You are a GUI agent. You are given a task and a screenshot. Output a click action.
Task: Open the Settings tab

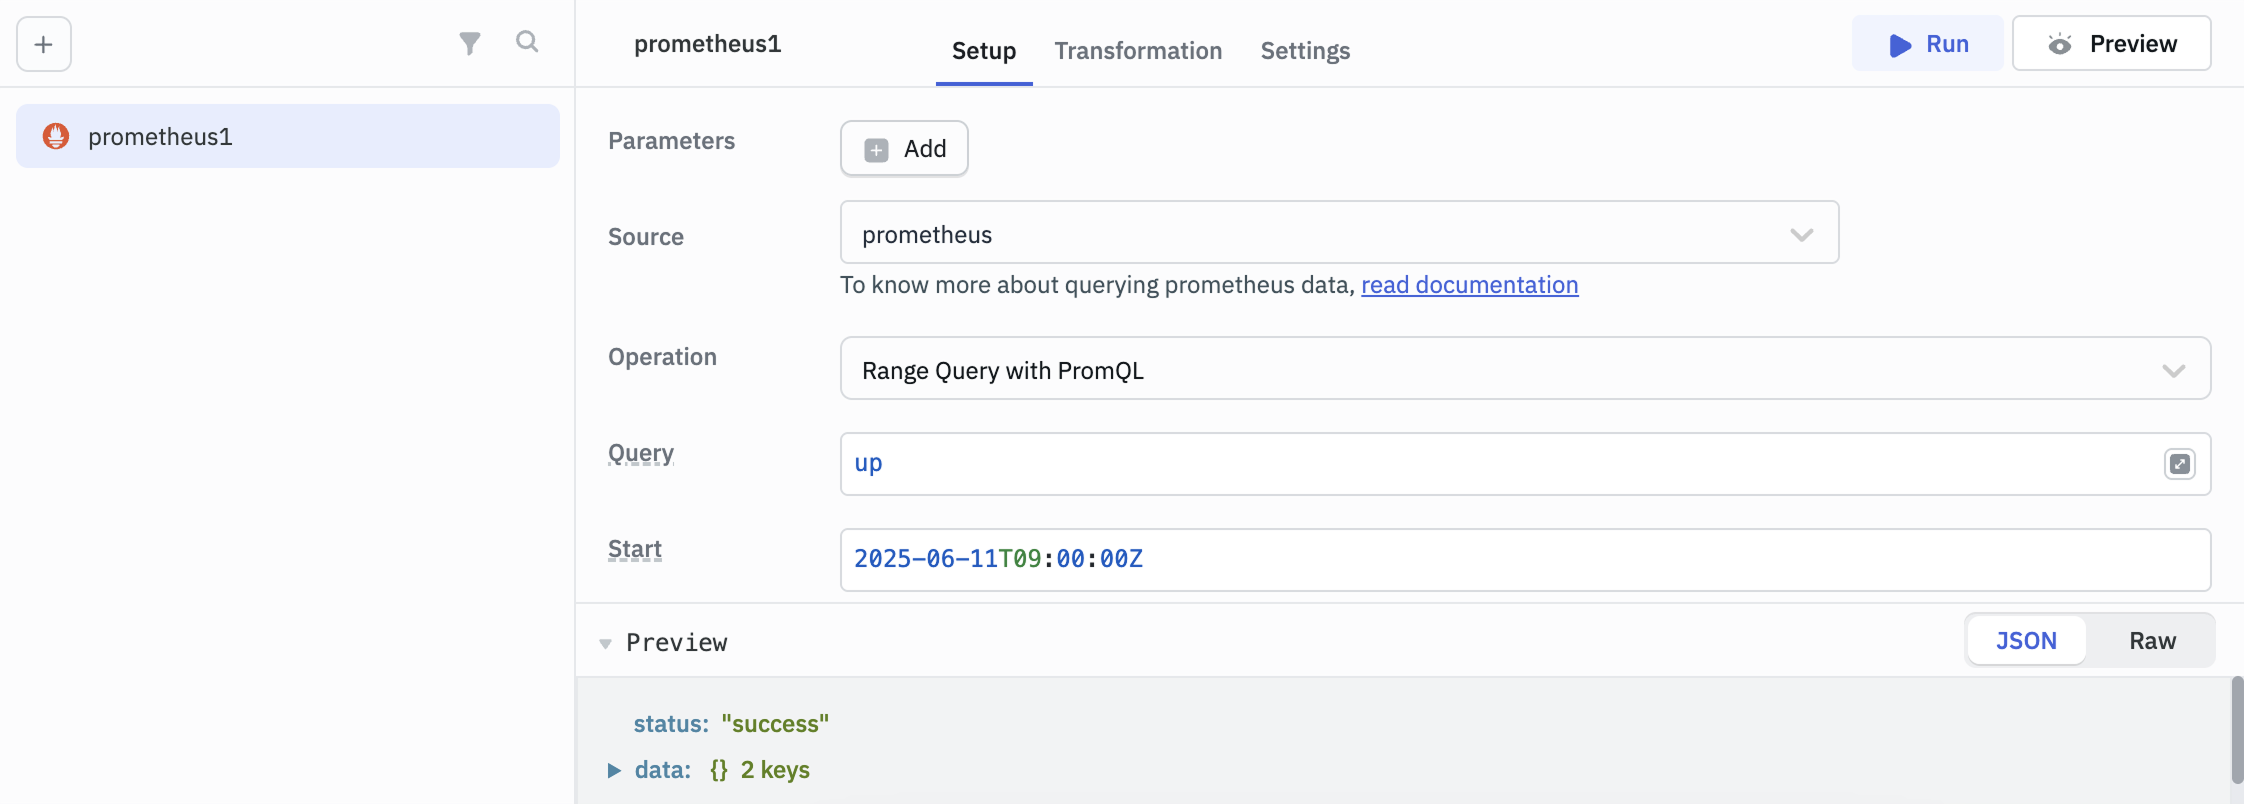point(1304,50)
